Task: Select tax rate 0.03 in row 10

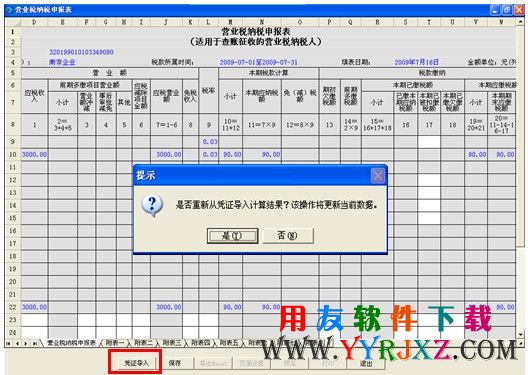Action: click(x=208, y=155)
